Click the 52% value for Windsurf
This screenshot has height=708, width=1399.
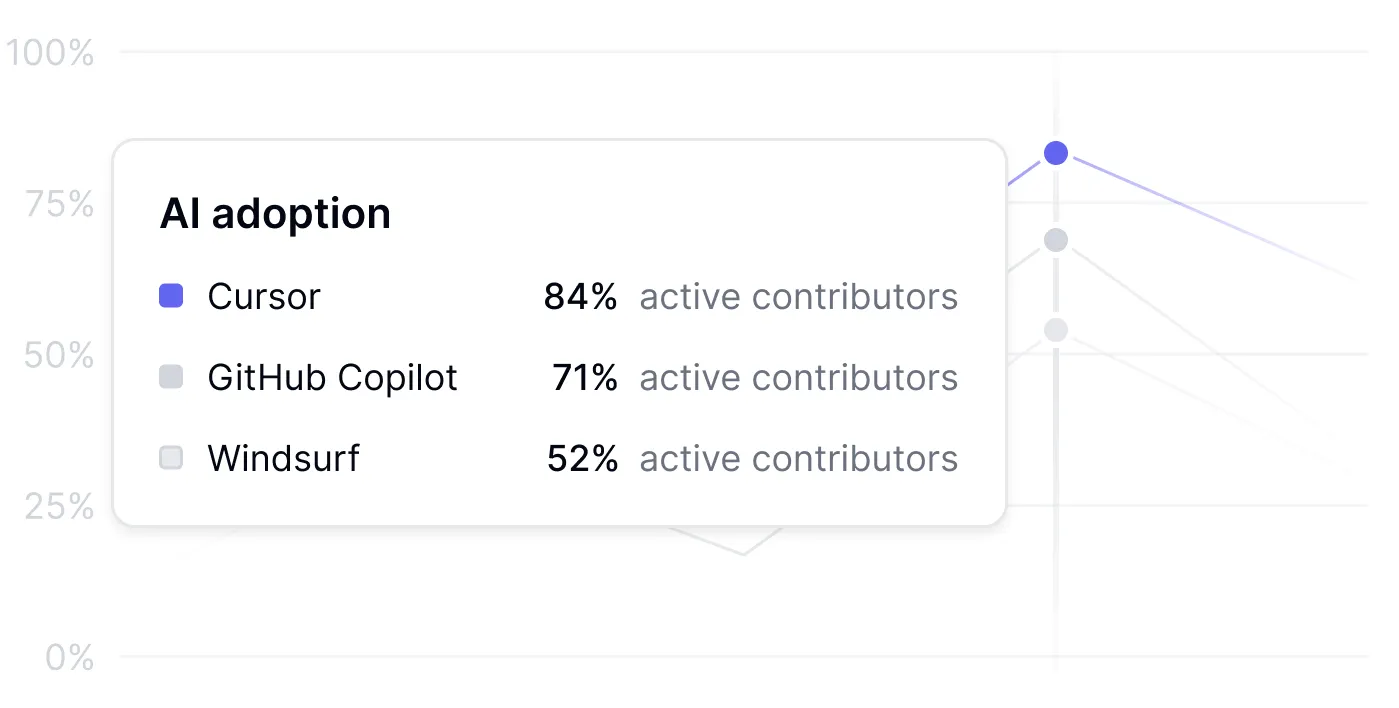coord(582,458)
